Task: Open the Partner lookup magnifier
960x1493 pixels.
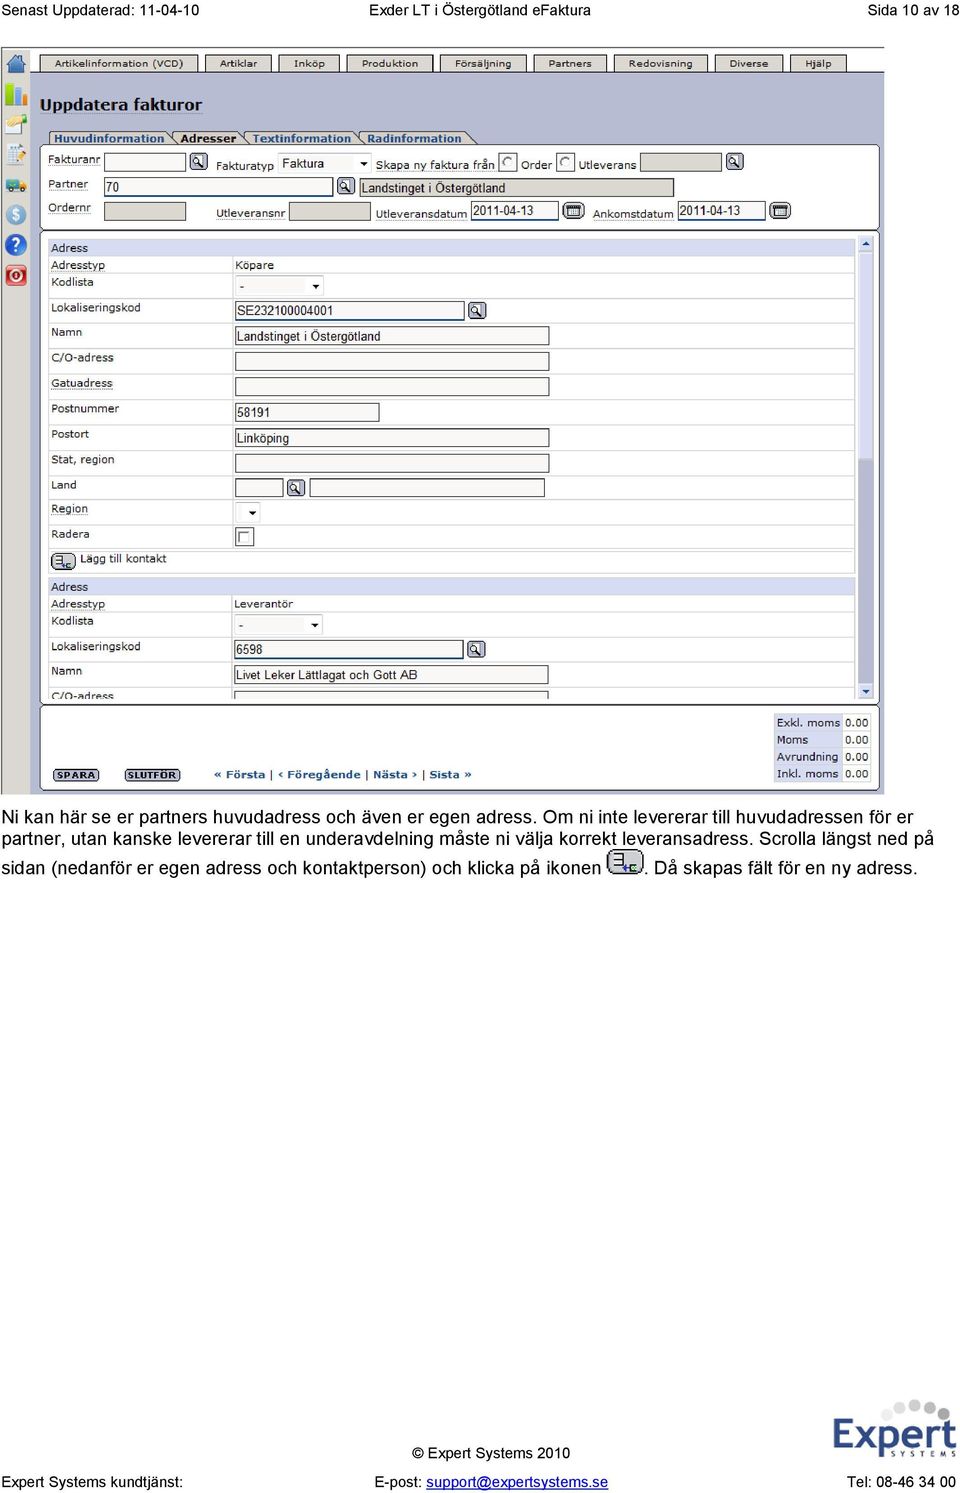Action: [345, 186]
